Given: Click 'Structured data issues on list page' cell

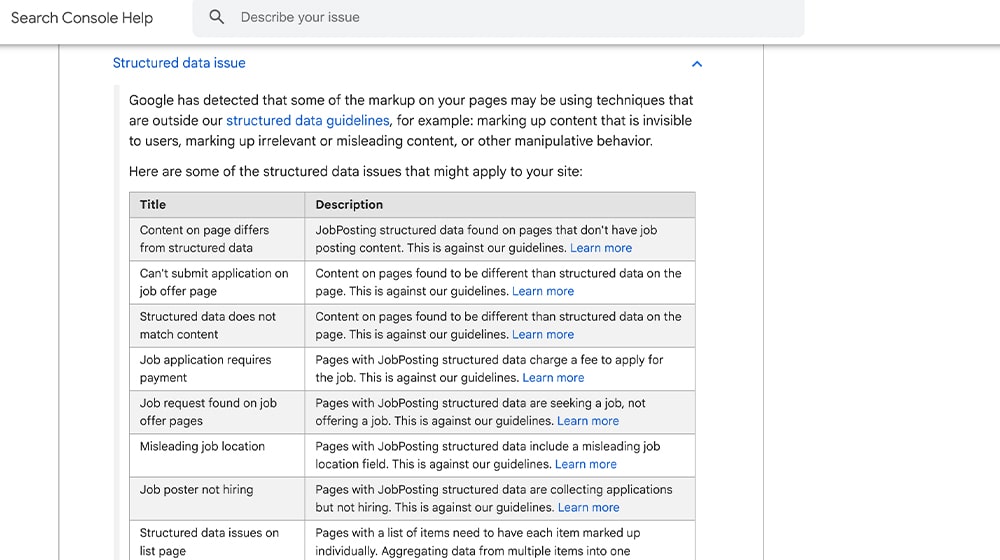Looking at the screenshot, I should [217, 541].
